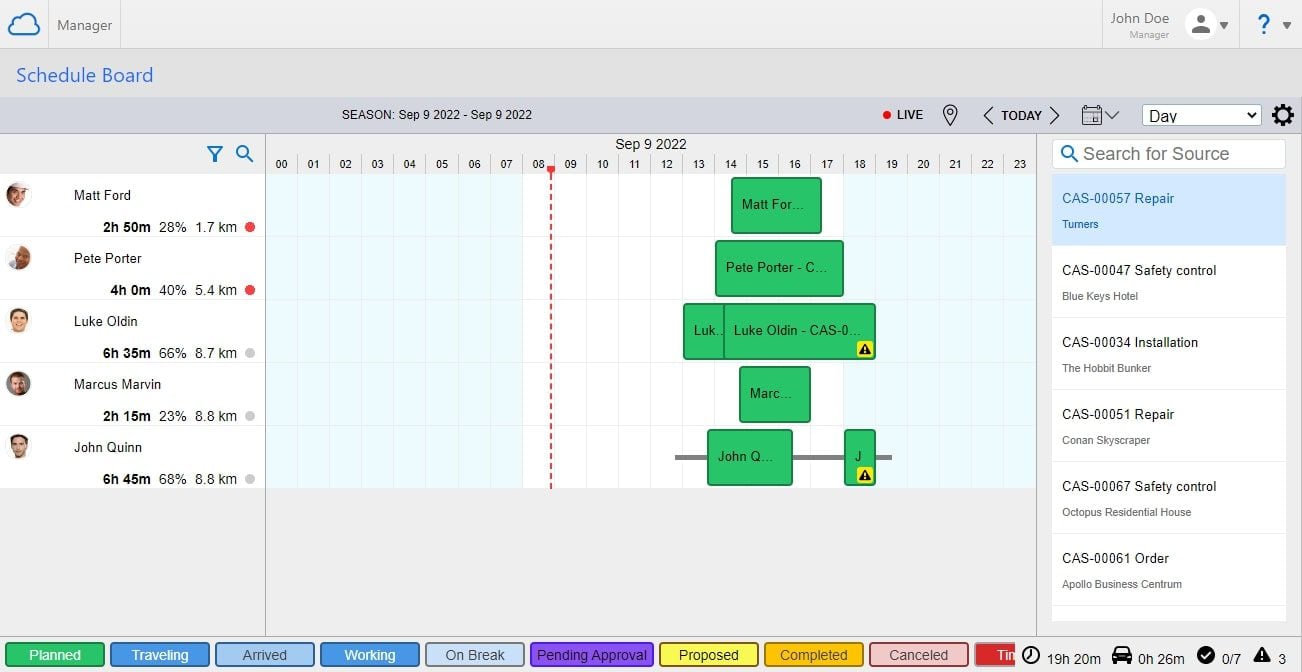Go to previous day arrow

click(x=988, y=116)
